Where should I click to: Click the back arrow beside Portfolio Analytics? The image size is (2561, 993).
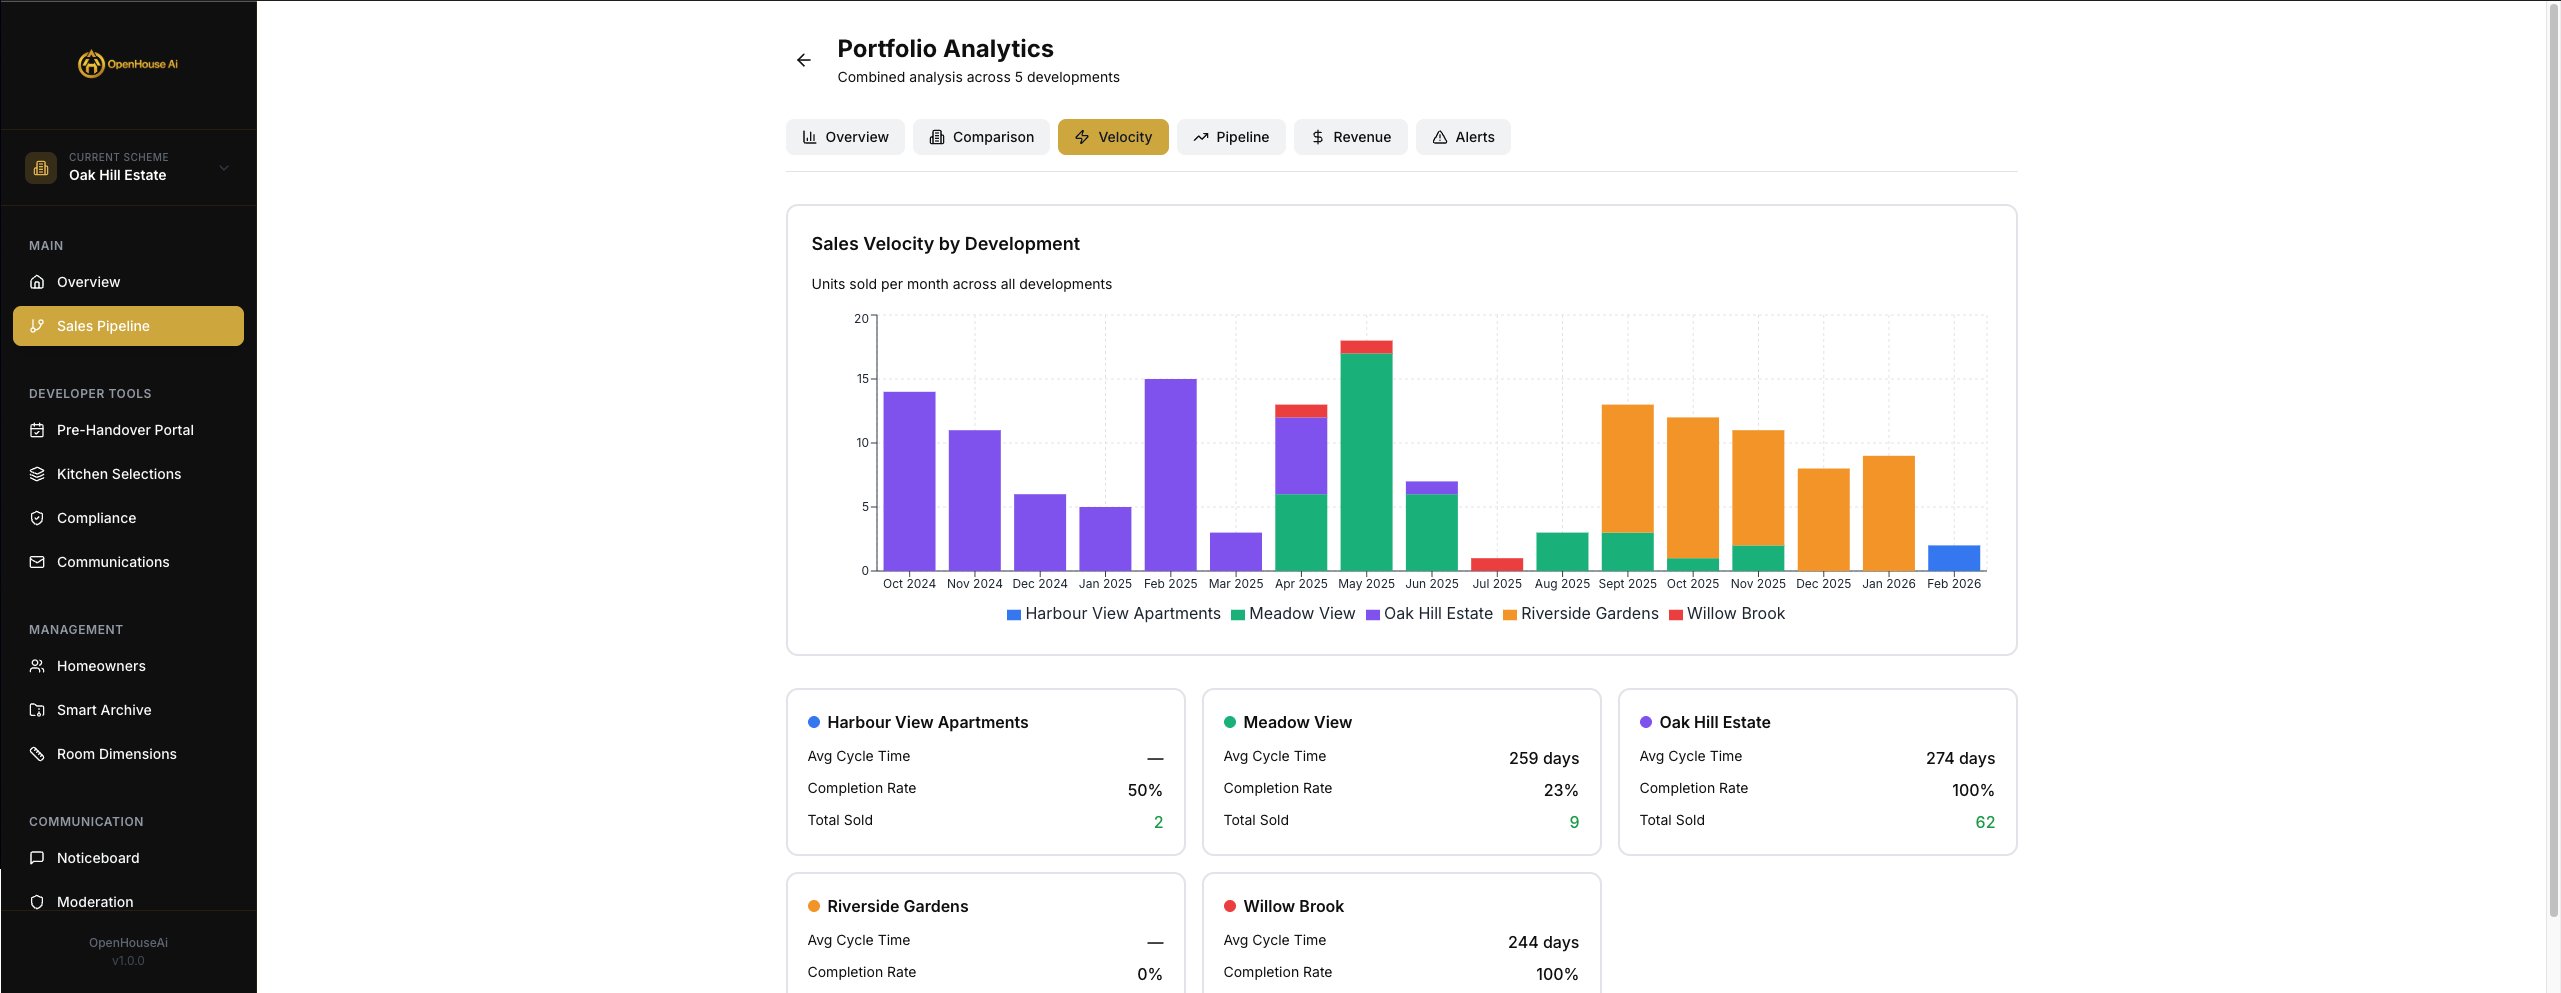803,61
